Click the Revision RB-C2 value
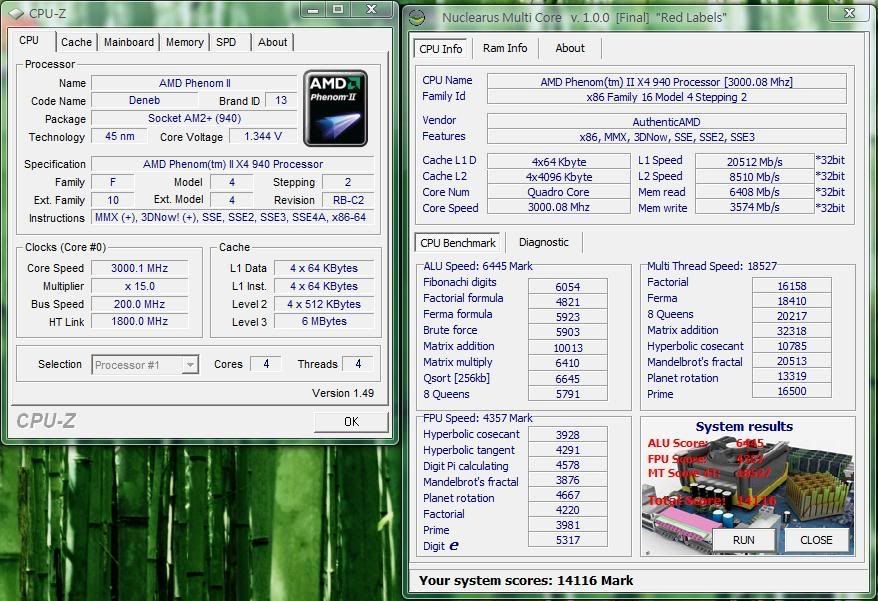 [348, 200]
